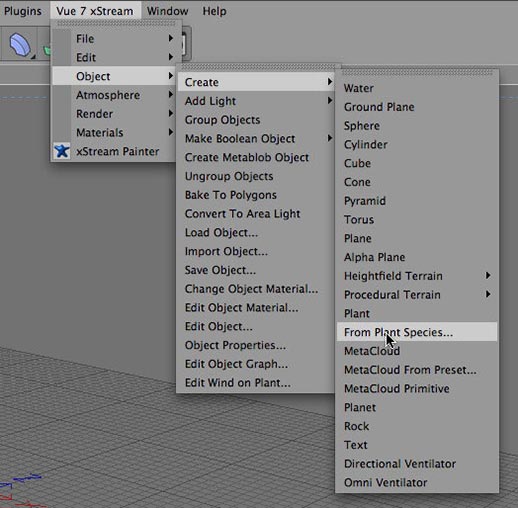Open the Window menu in the menu bar

click(x=168, y=11)
